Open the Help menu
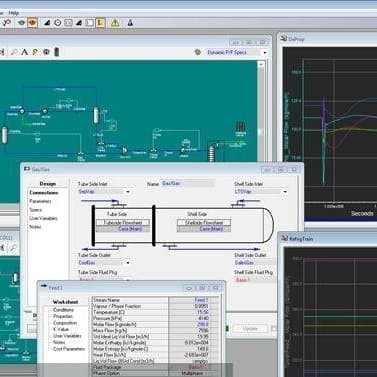 click(x=14, y=13)
